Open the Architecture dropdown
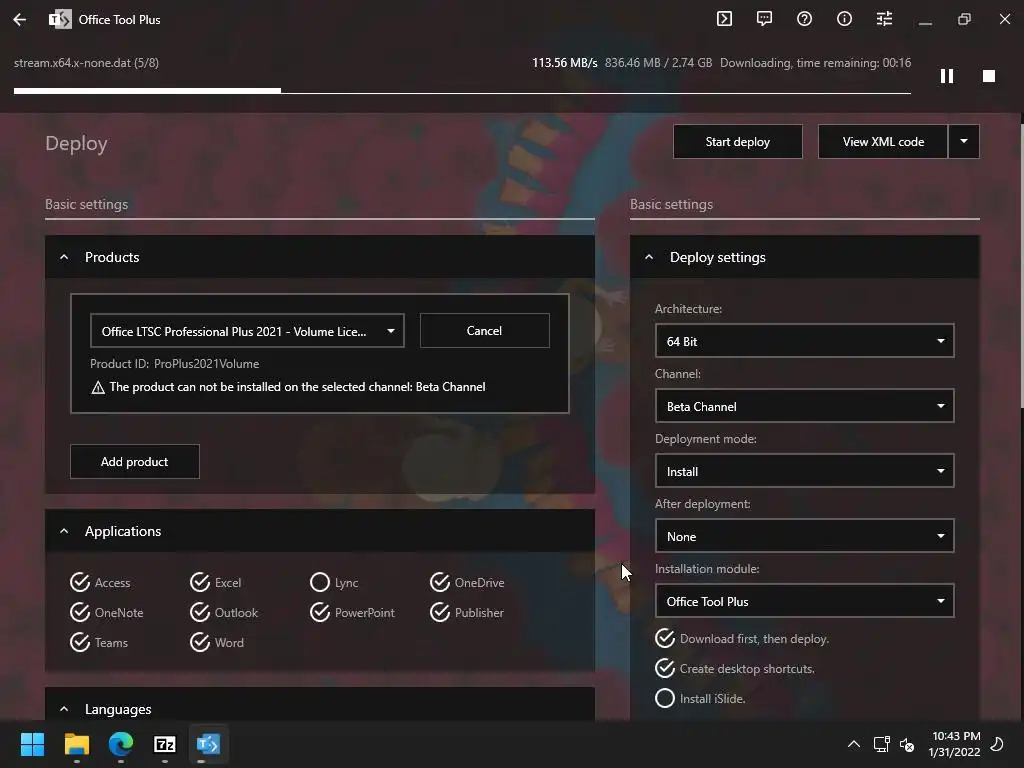The width and height of the screenshot is (1024, 768). pyautogui.click(x=805, y=341)
